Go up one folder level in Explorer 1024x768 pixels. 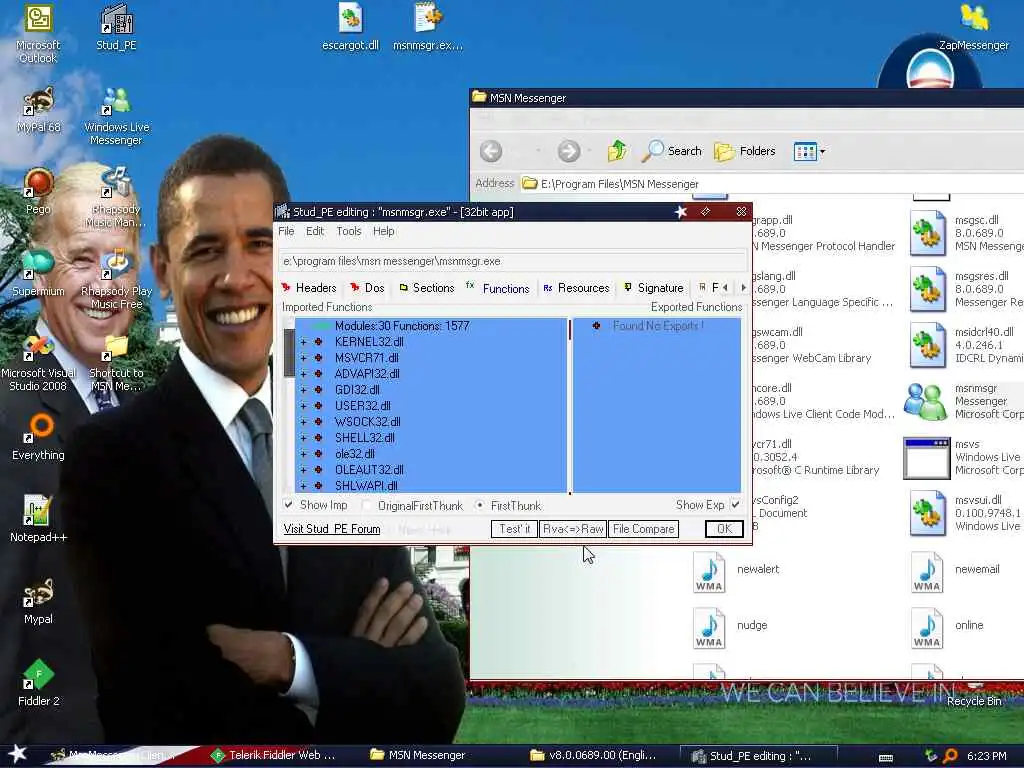click(617, 151)
